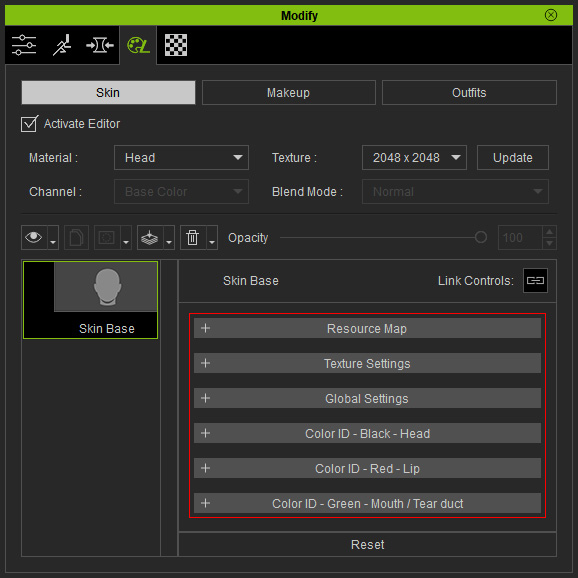Click the trash delete layer icon

[192, 238]
